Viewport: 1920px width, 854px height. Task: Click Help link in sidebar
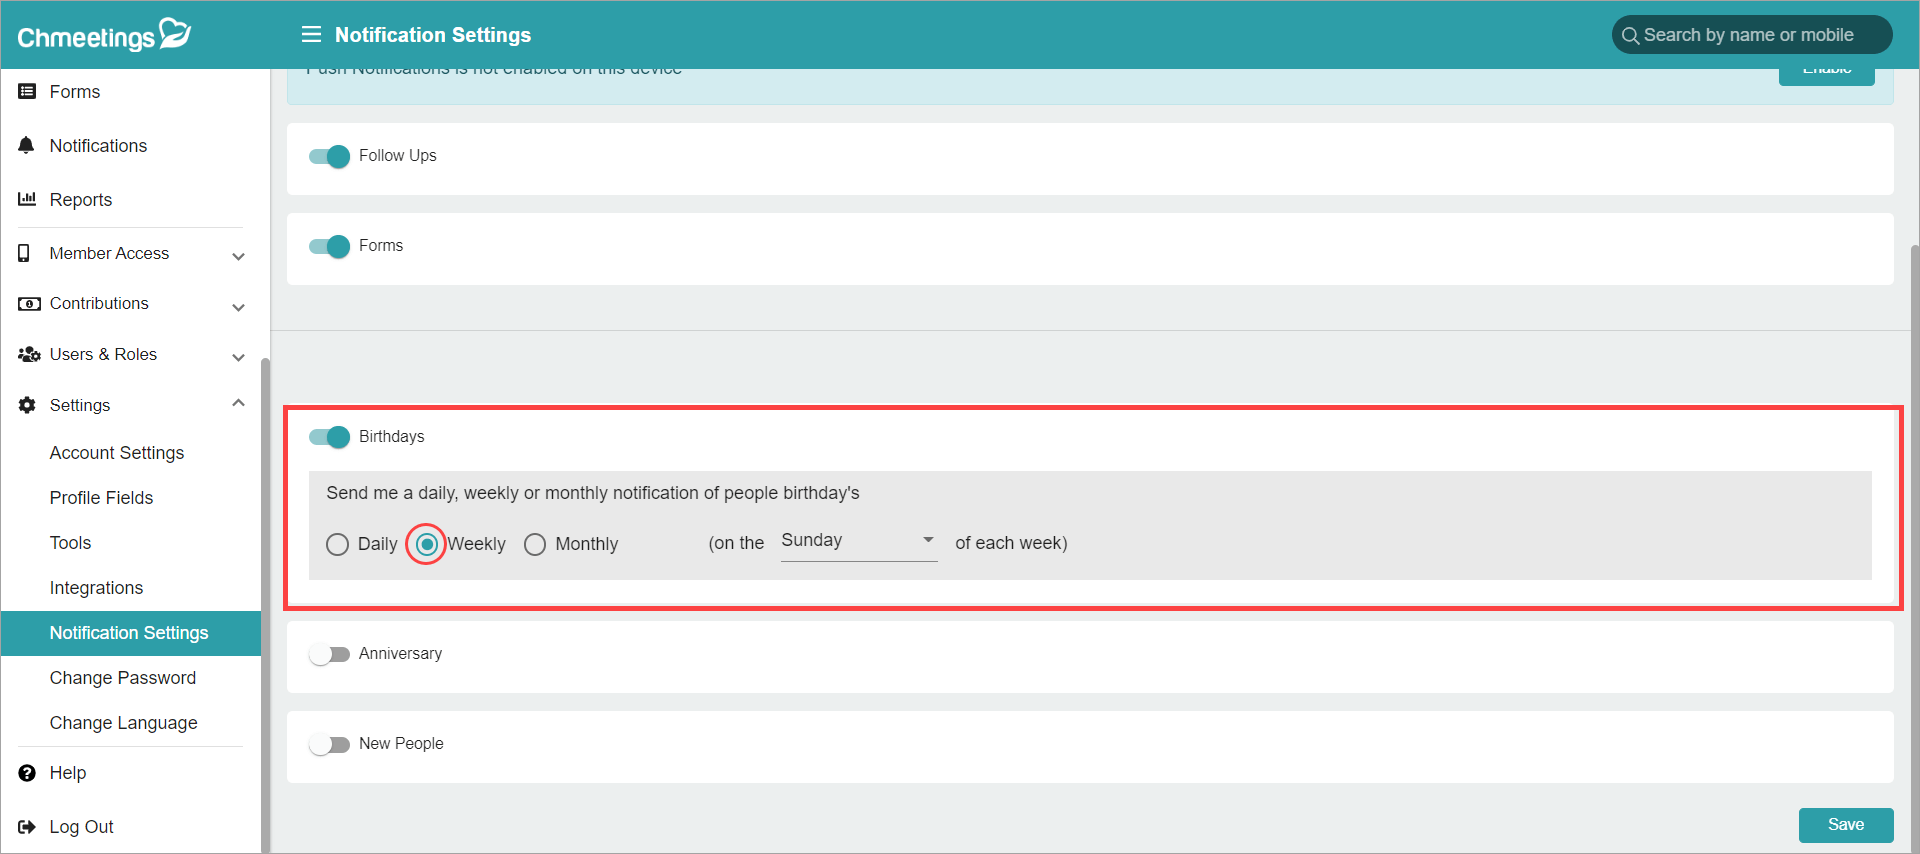68,773
